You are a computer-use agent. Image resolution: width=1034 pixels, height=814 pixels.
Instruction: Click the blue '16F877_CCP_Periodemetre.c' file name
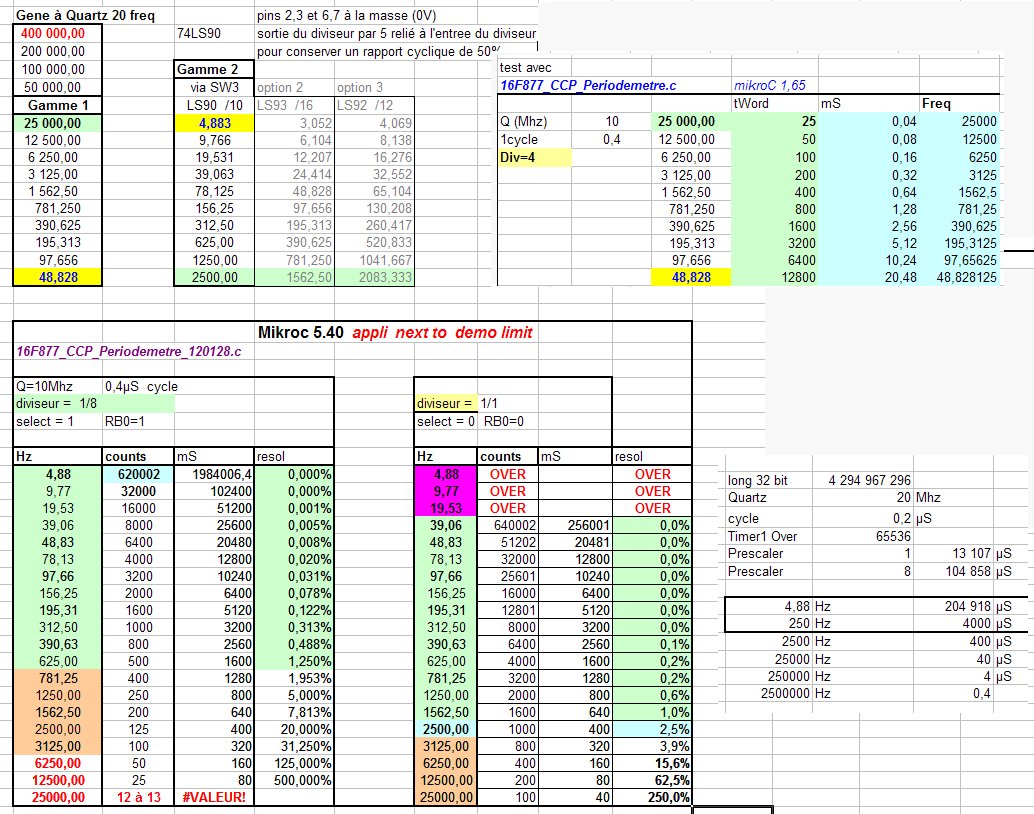coord(588,85)
